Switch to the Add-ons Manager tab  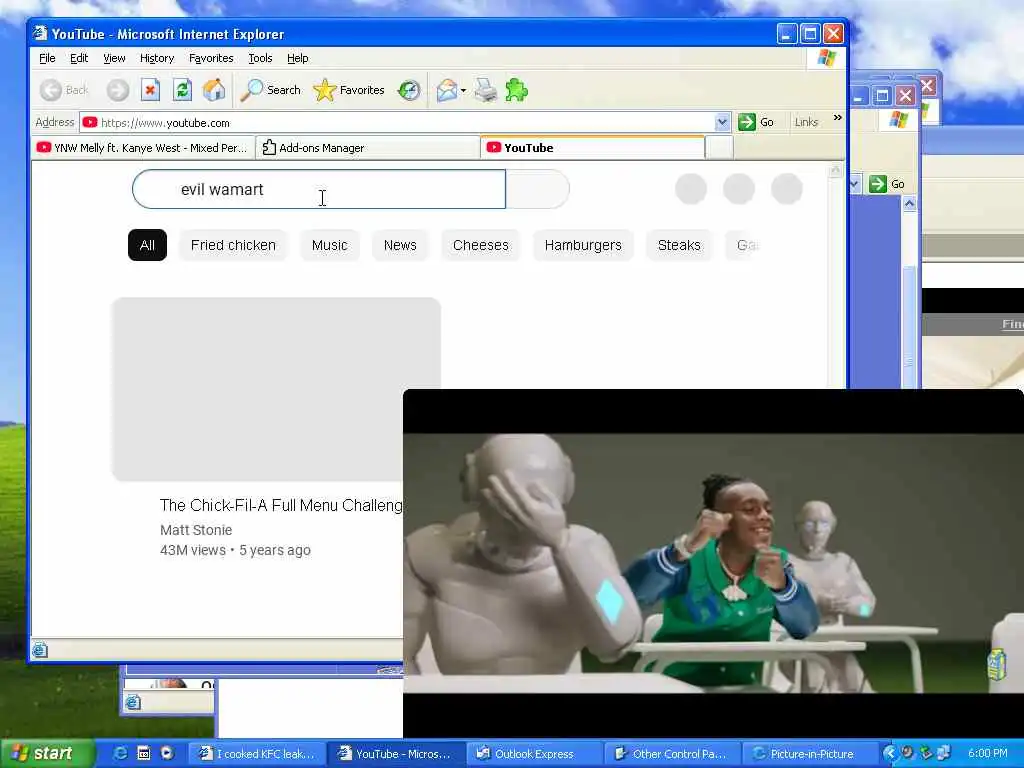click(368, 148)
